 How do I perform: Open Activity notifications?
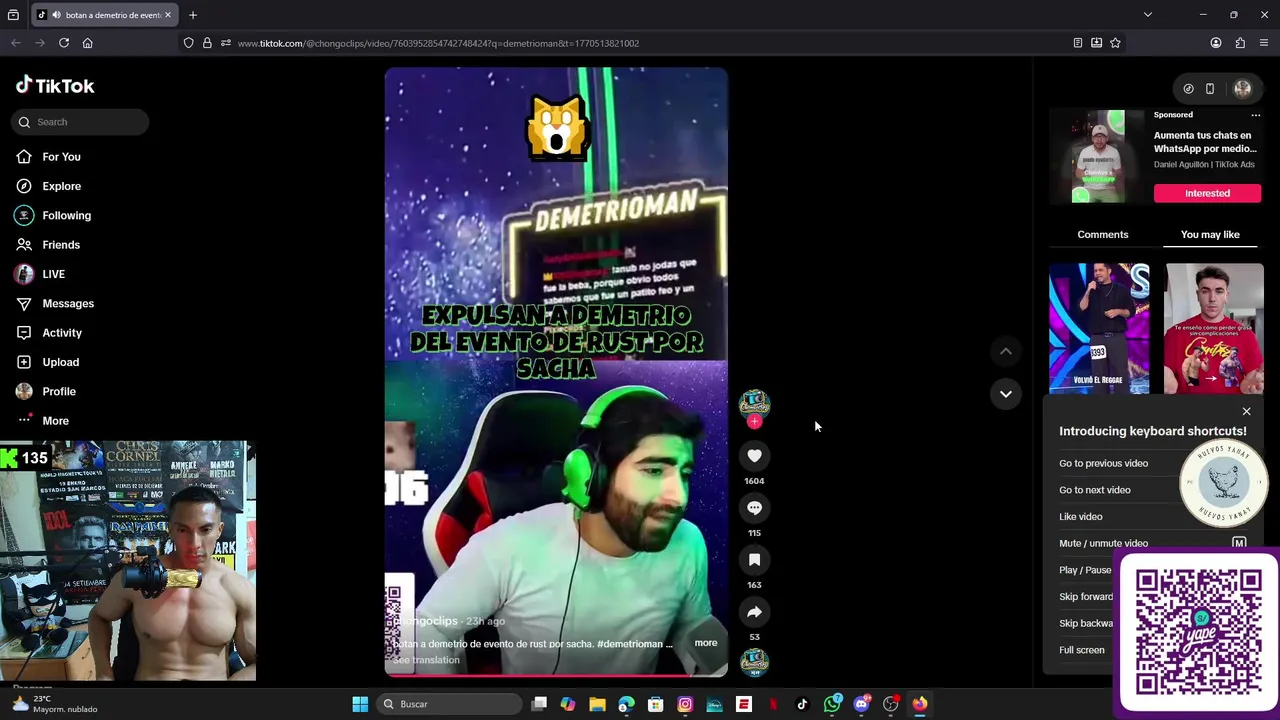pyautogui.click(x=61, y=333)
